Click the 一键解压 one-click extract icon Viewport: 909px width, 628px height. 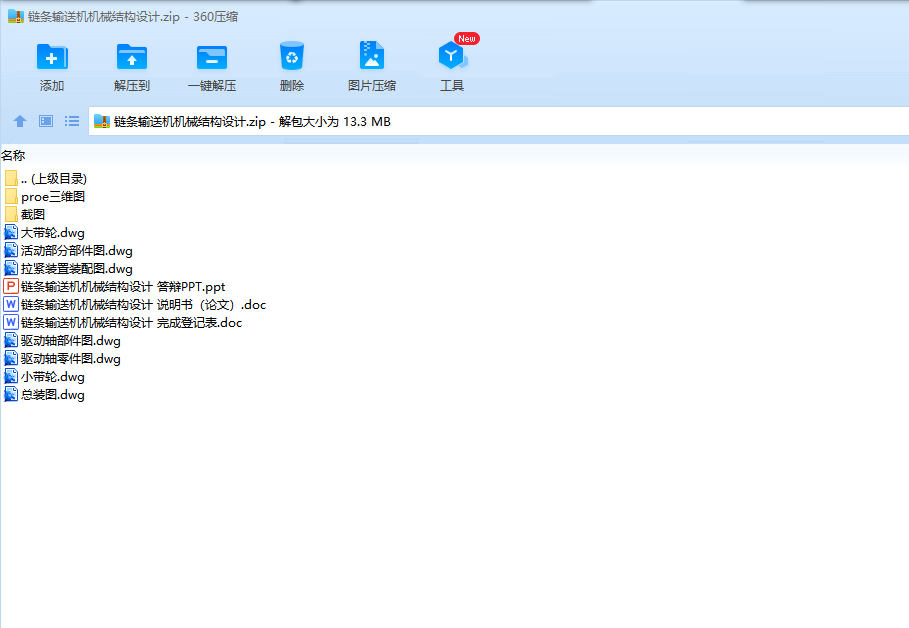point(212,57)
